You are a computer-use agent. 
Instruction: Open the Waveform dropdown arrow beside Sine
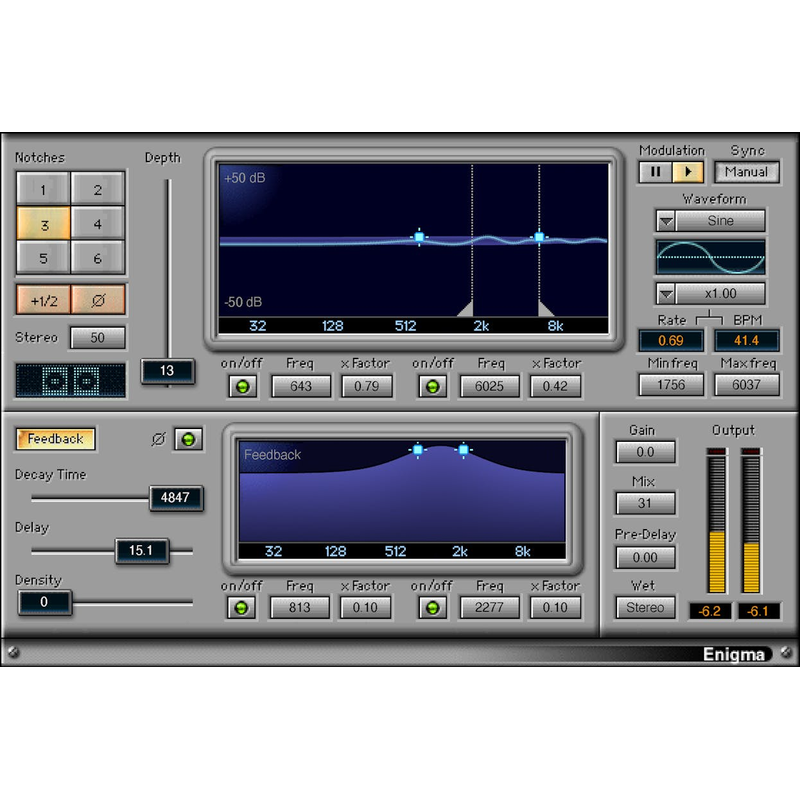coord(666,221)
